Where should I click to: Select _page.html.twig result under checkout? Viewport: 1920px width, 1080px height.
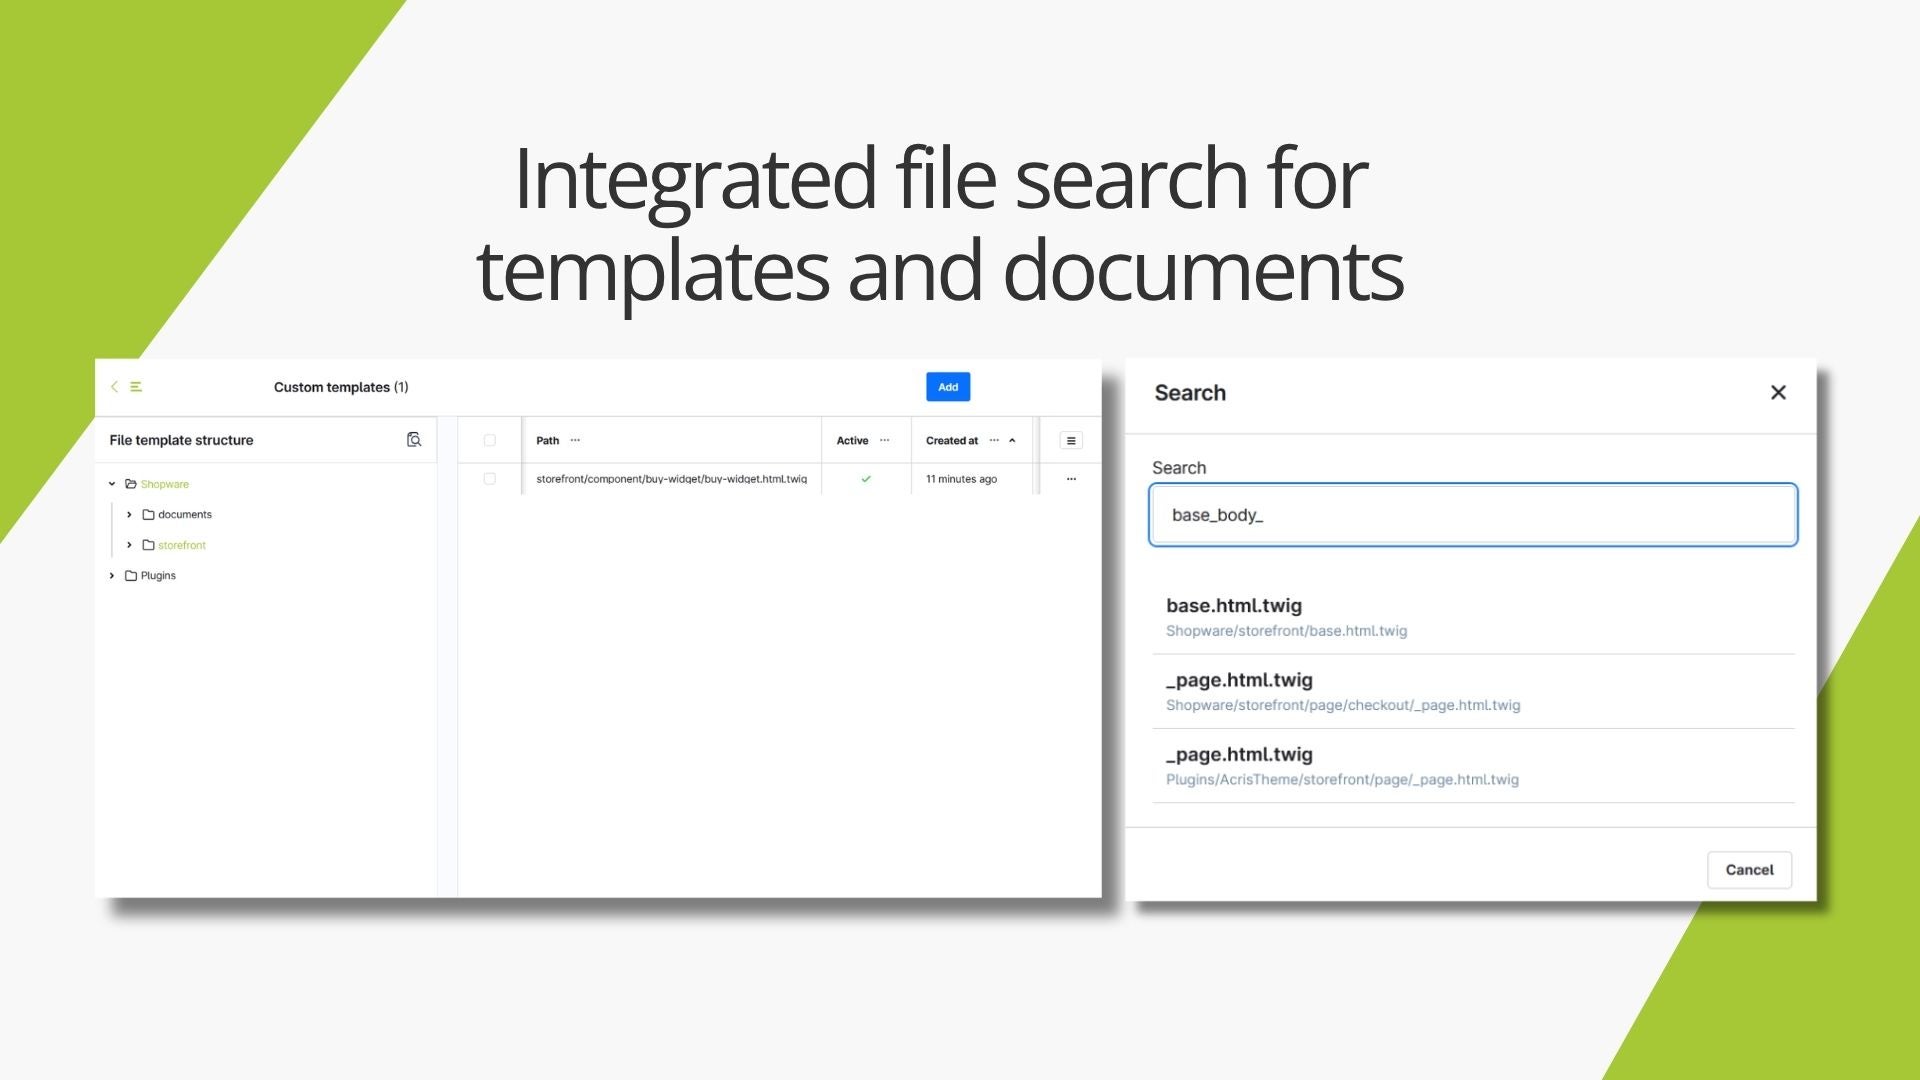tap(1473, 692)
